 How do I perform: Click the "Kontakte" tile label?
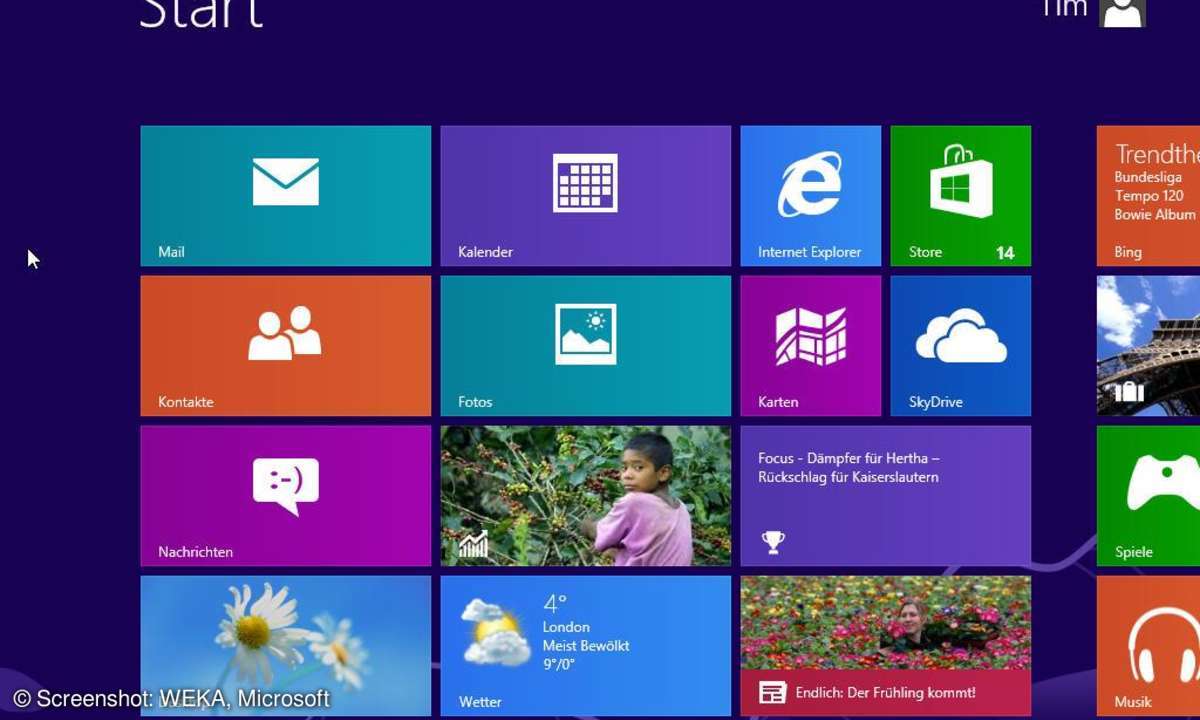tap(186, 402)
